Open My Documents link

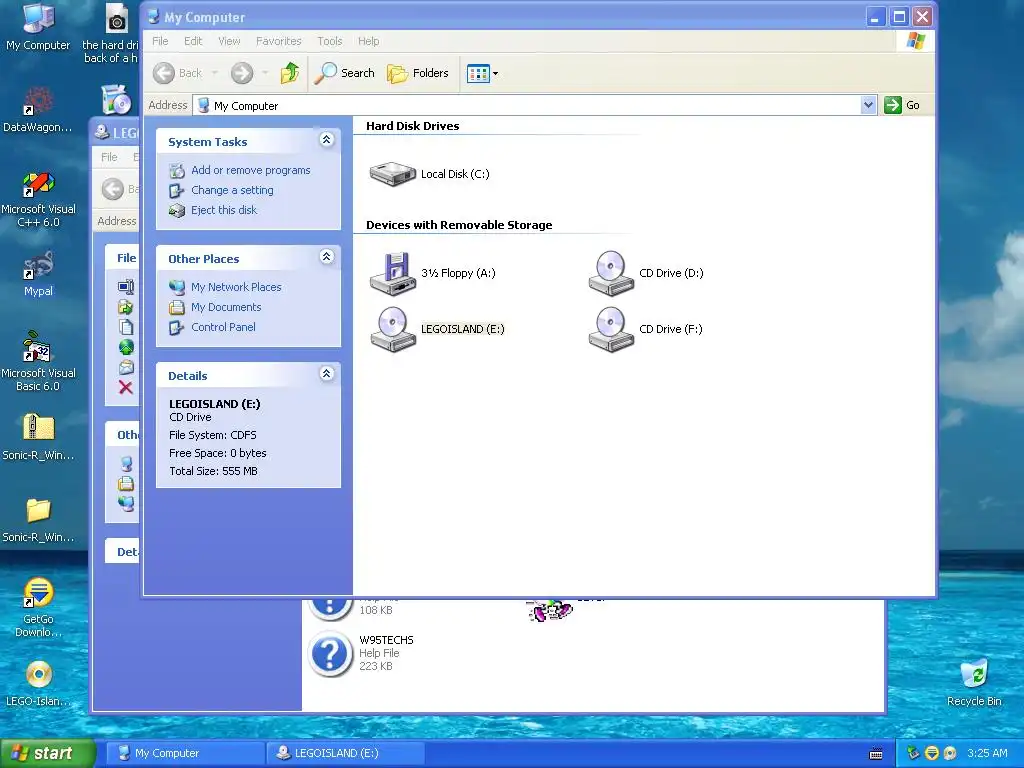point(226,307)
